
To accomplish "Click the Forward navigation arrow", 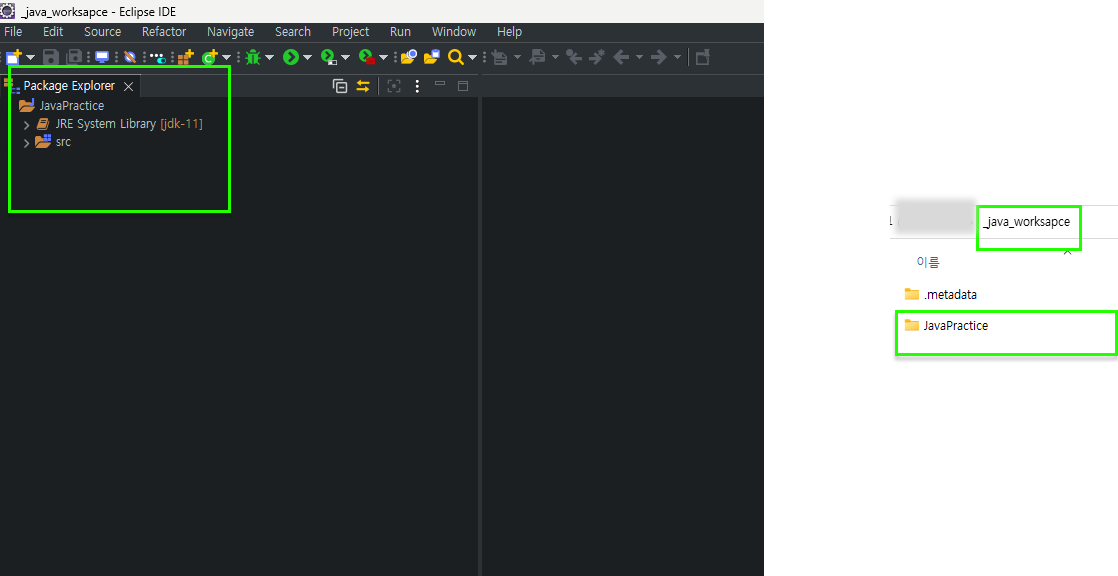I will (659, 57).
